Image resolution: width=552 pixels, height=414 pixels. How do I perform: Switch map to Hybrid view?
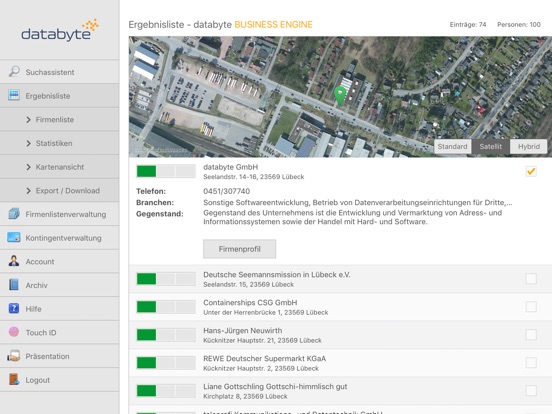[x=528, y=146]
